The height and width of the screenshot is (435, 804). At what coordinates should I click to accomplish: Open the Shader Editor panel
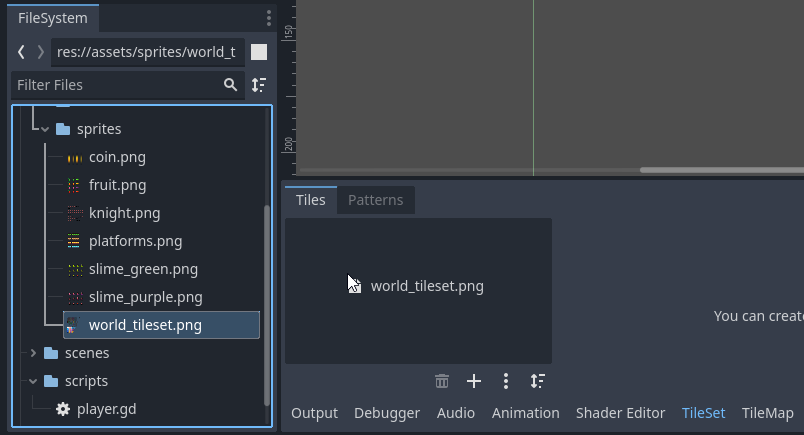coord(620,413)
